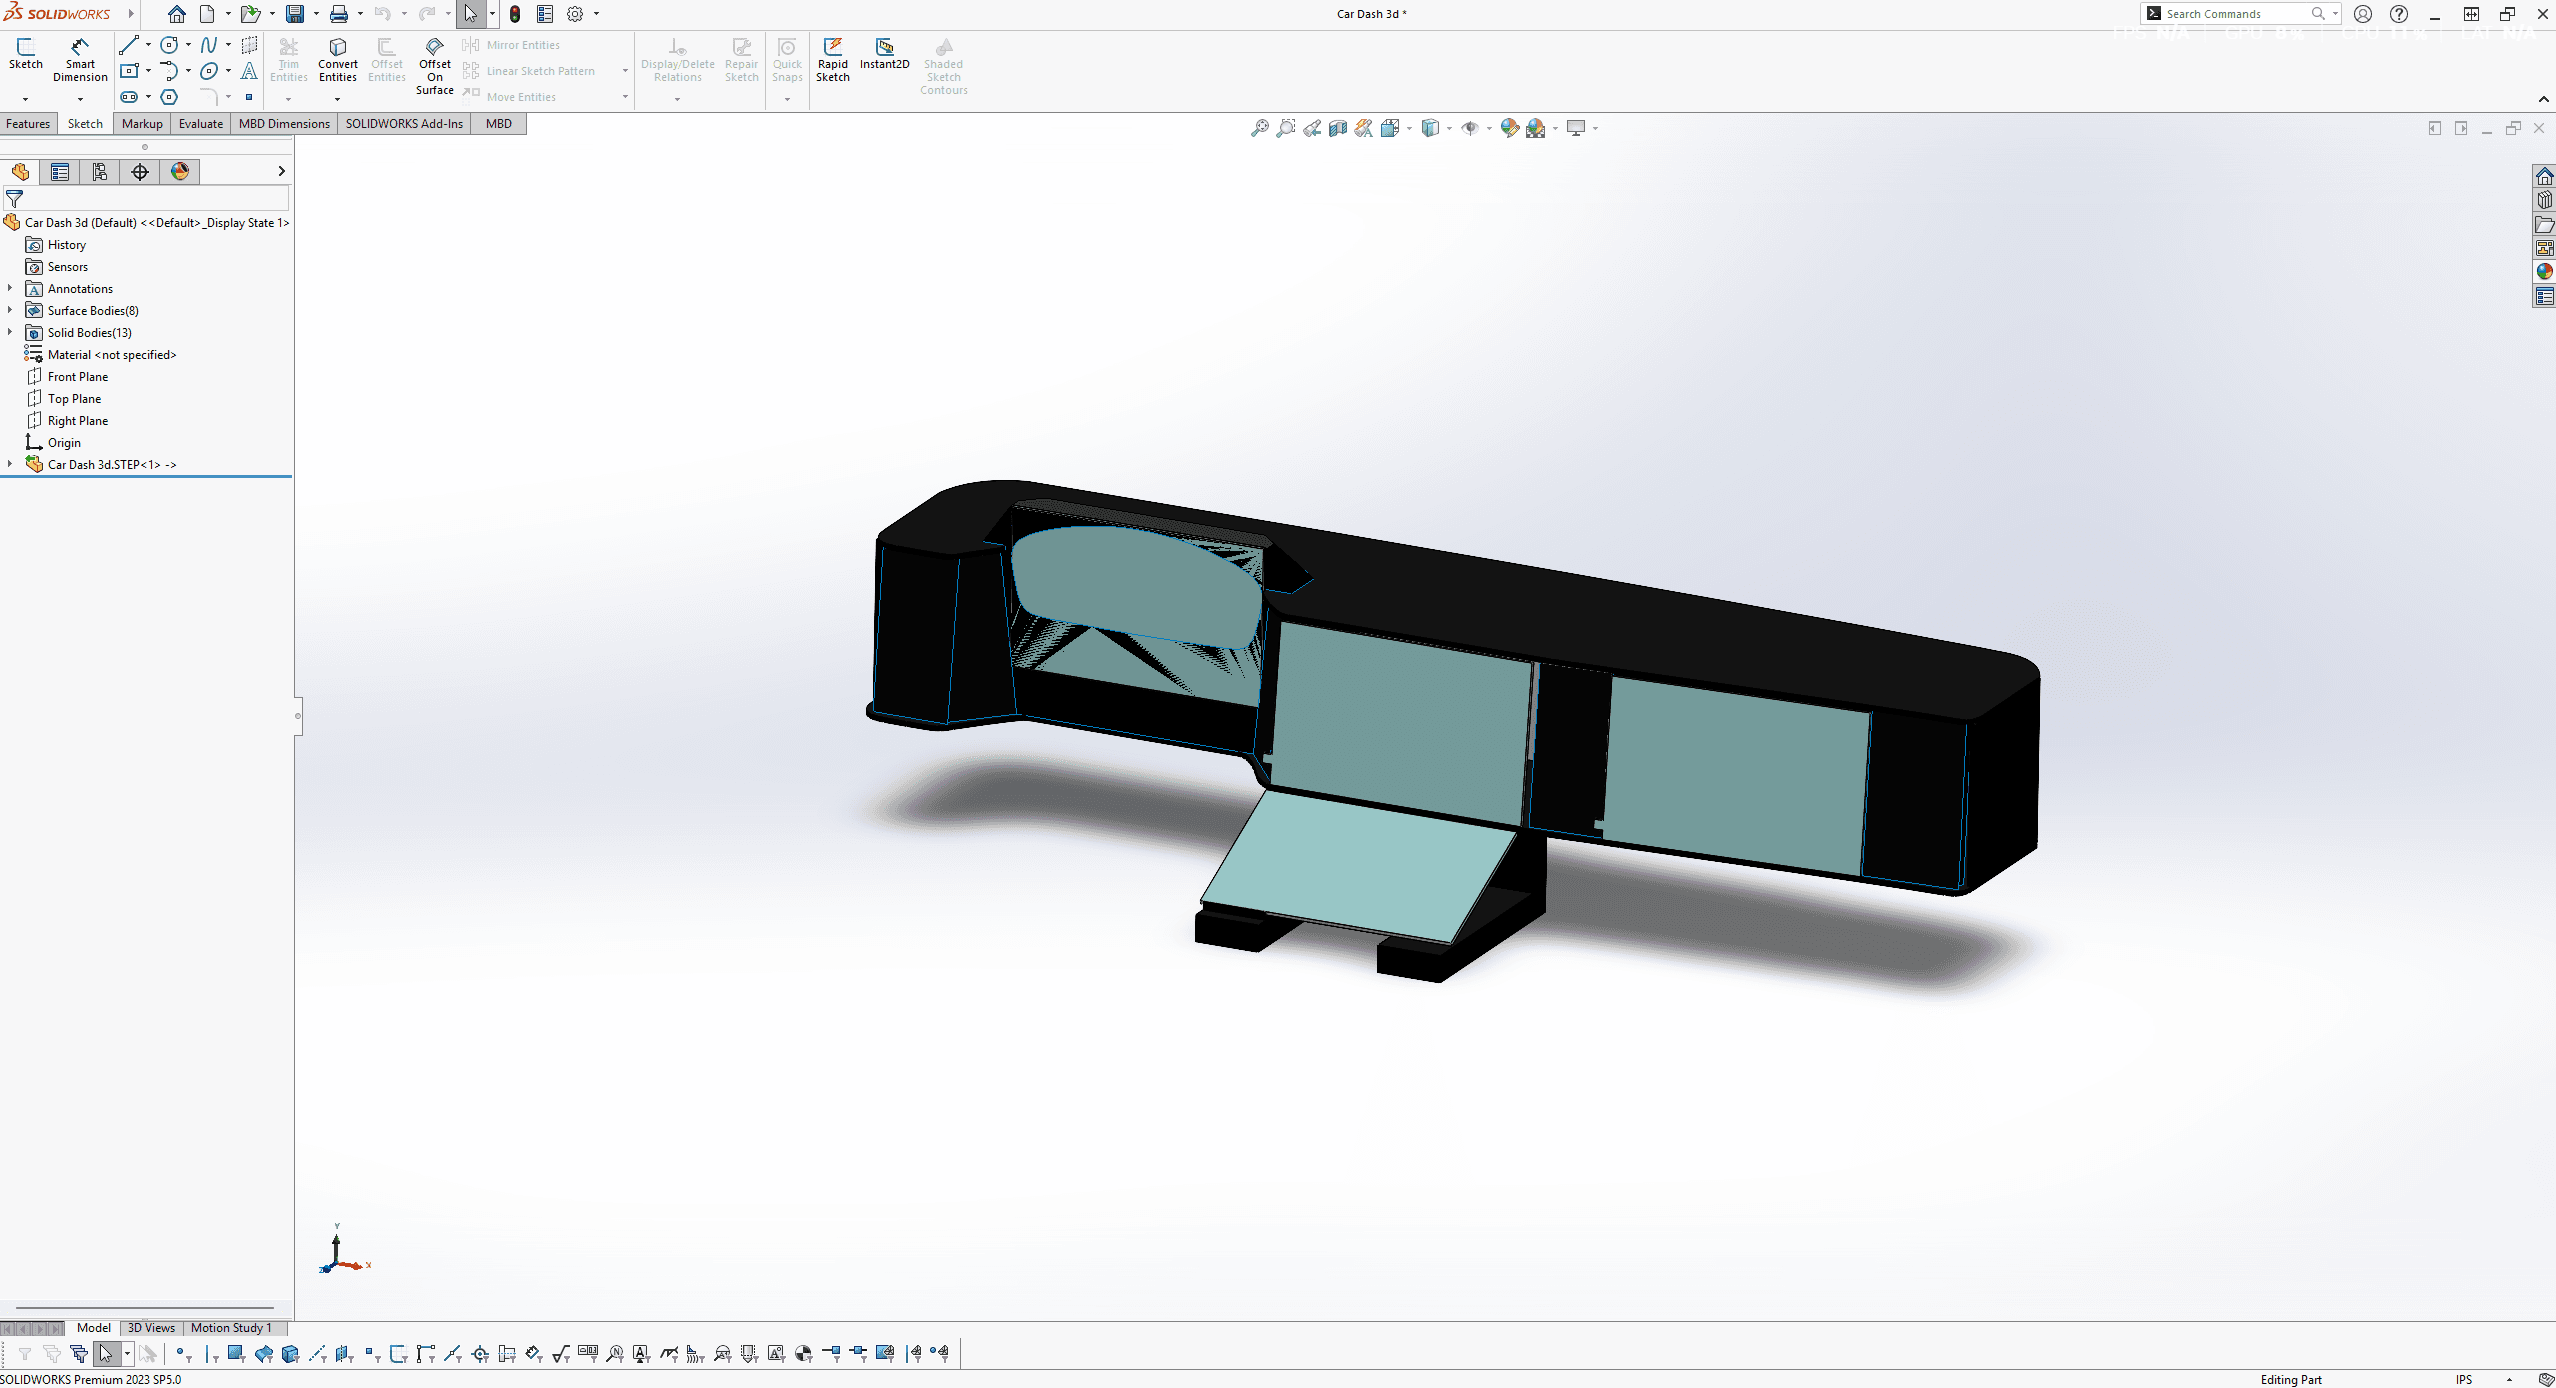Click the DisplayManager color wheel tab
Screen dimensions: 2556x1388
pyautogui.click(x=180, y=172)
